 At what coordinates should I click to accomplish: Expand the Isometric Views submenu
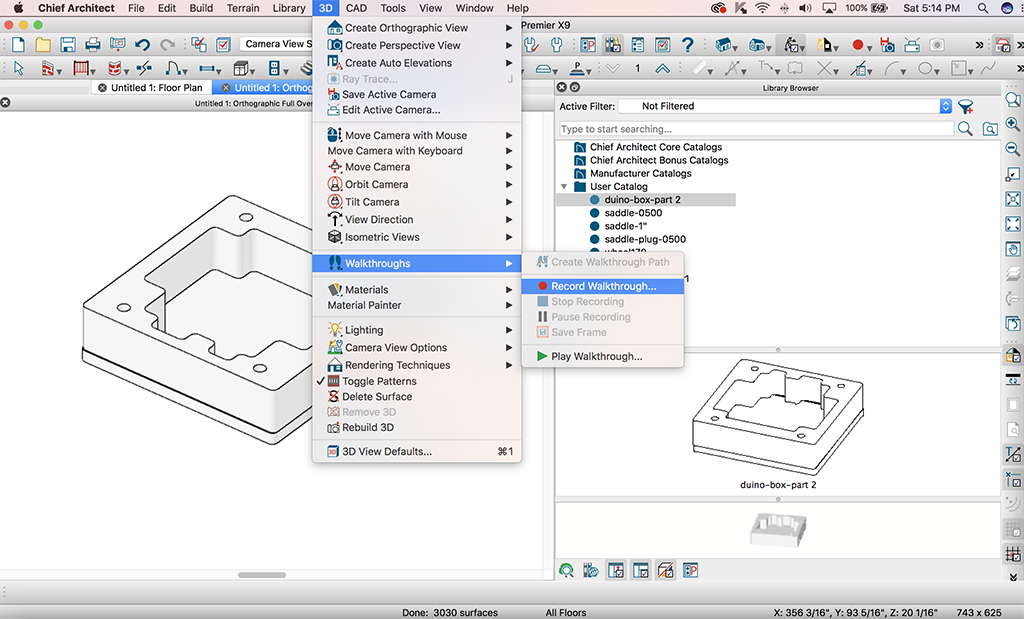417,237
